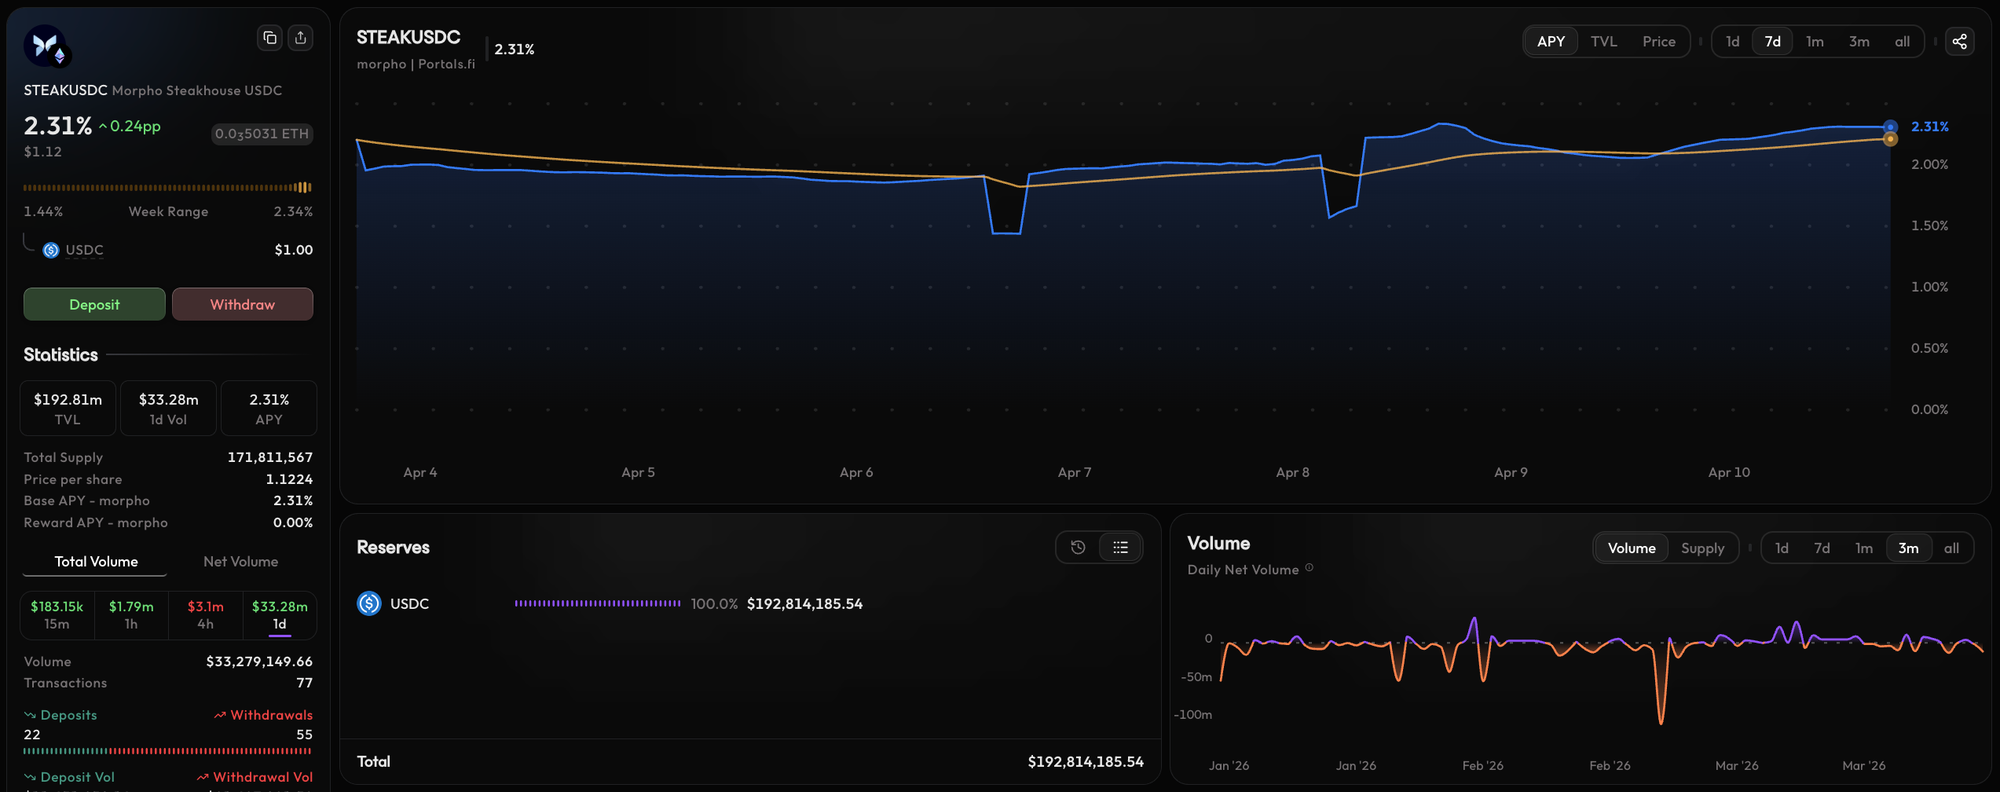Switch main chart to TVL
Image resolution: width=2000 pixels, height=792 pixels.
tap(1604, 41)
